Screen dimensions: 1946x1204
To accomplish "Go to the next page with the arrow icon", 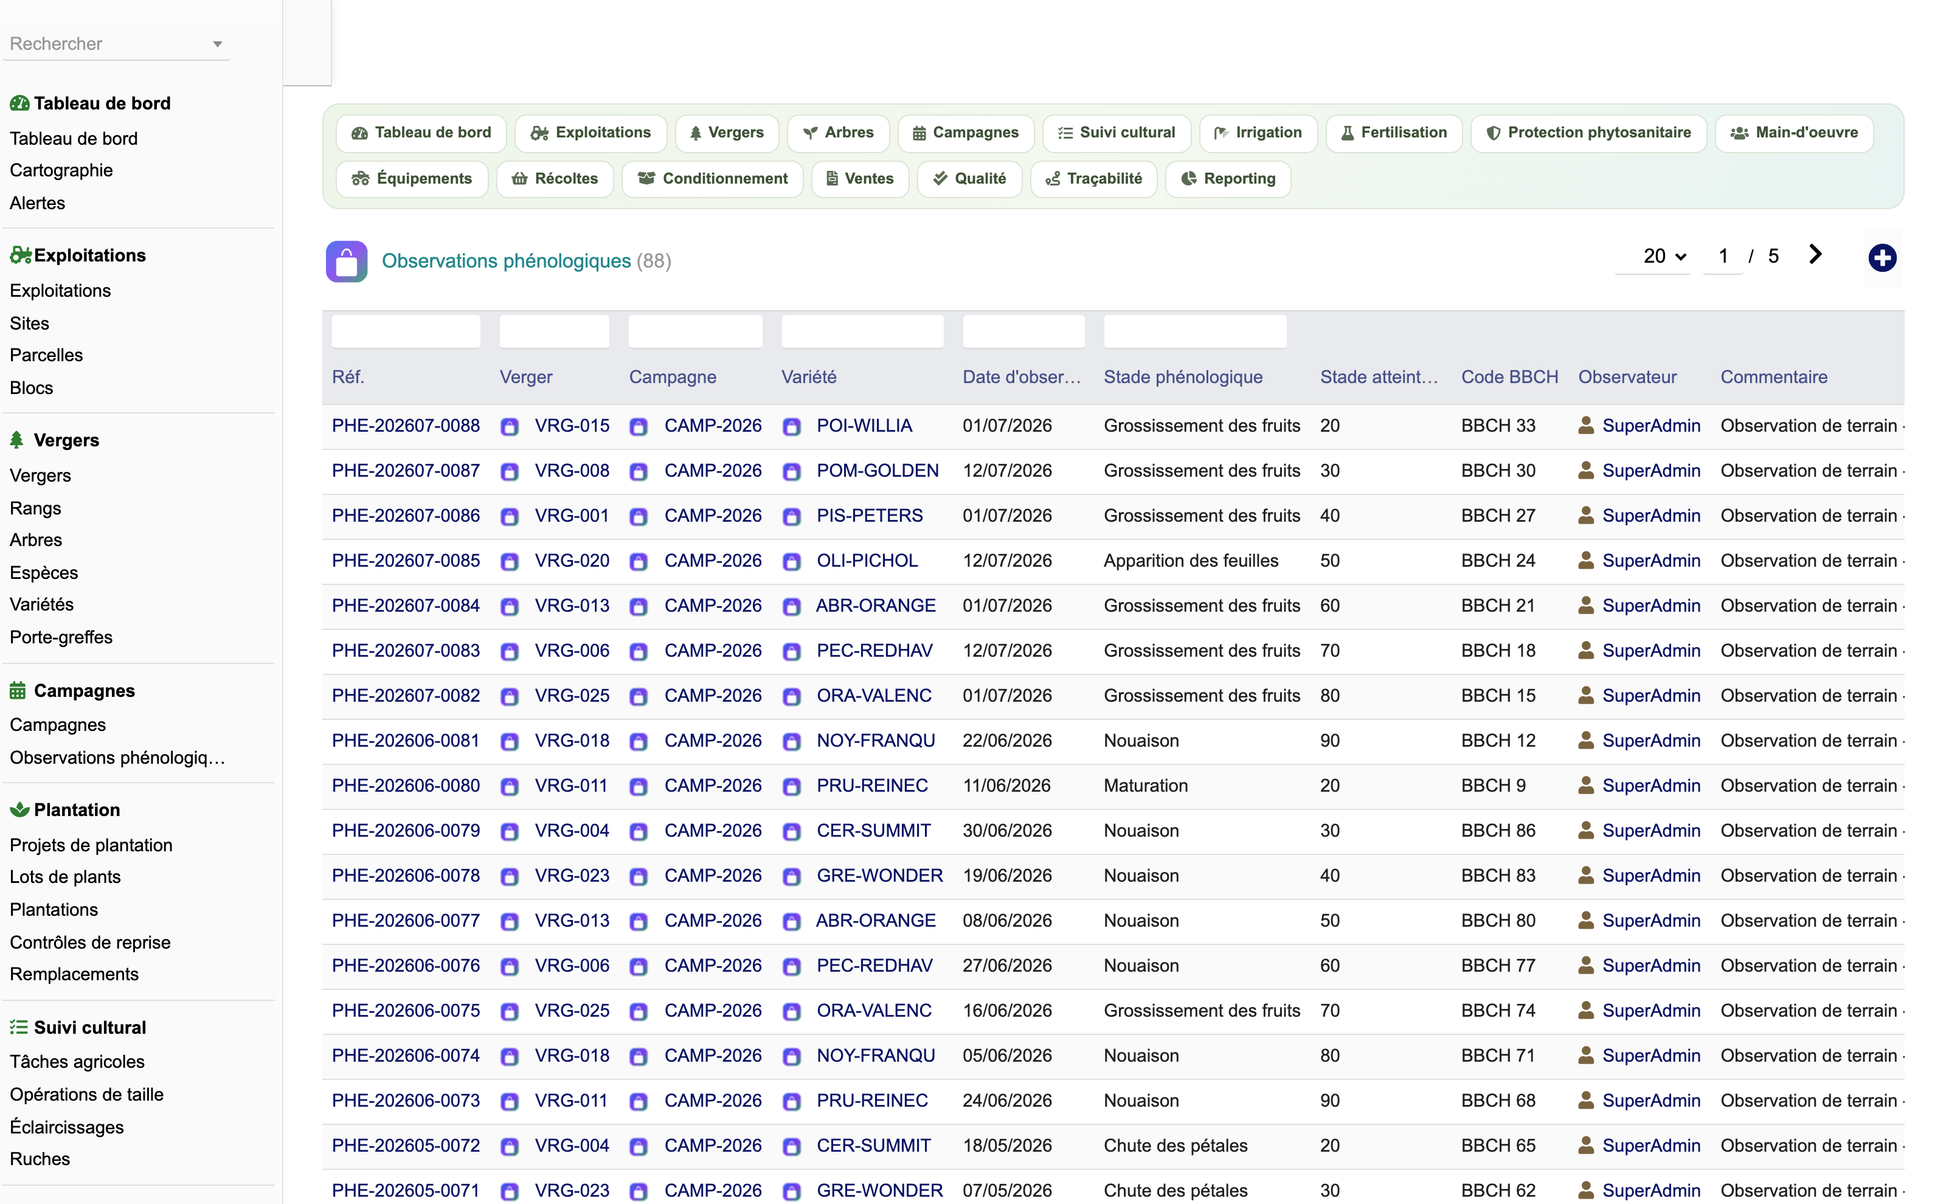I will (1815, 255).
